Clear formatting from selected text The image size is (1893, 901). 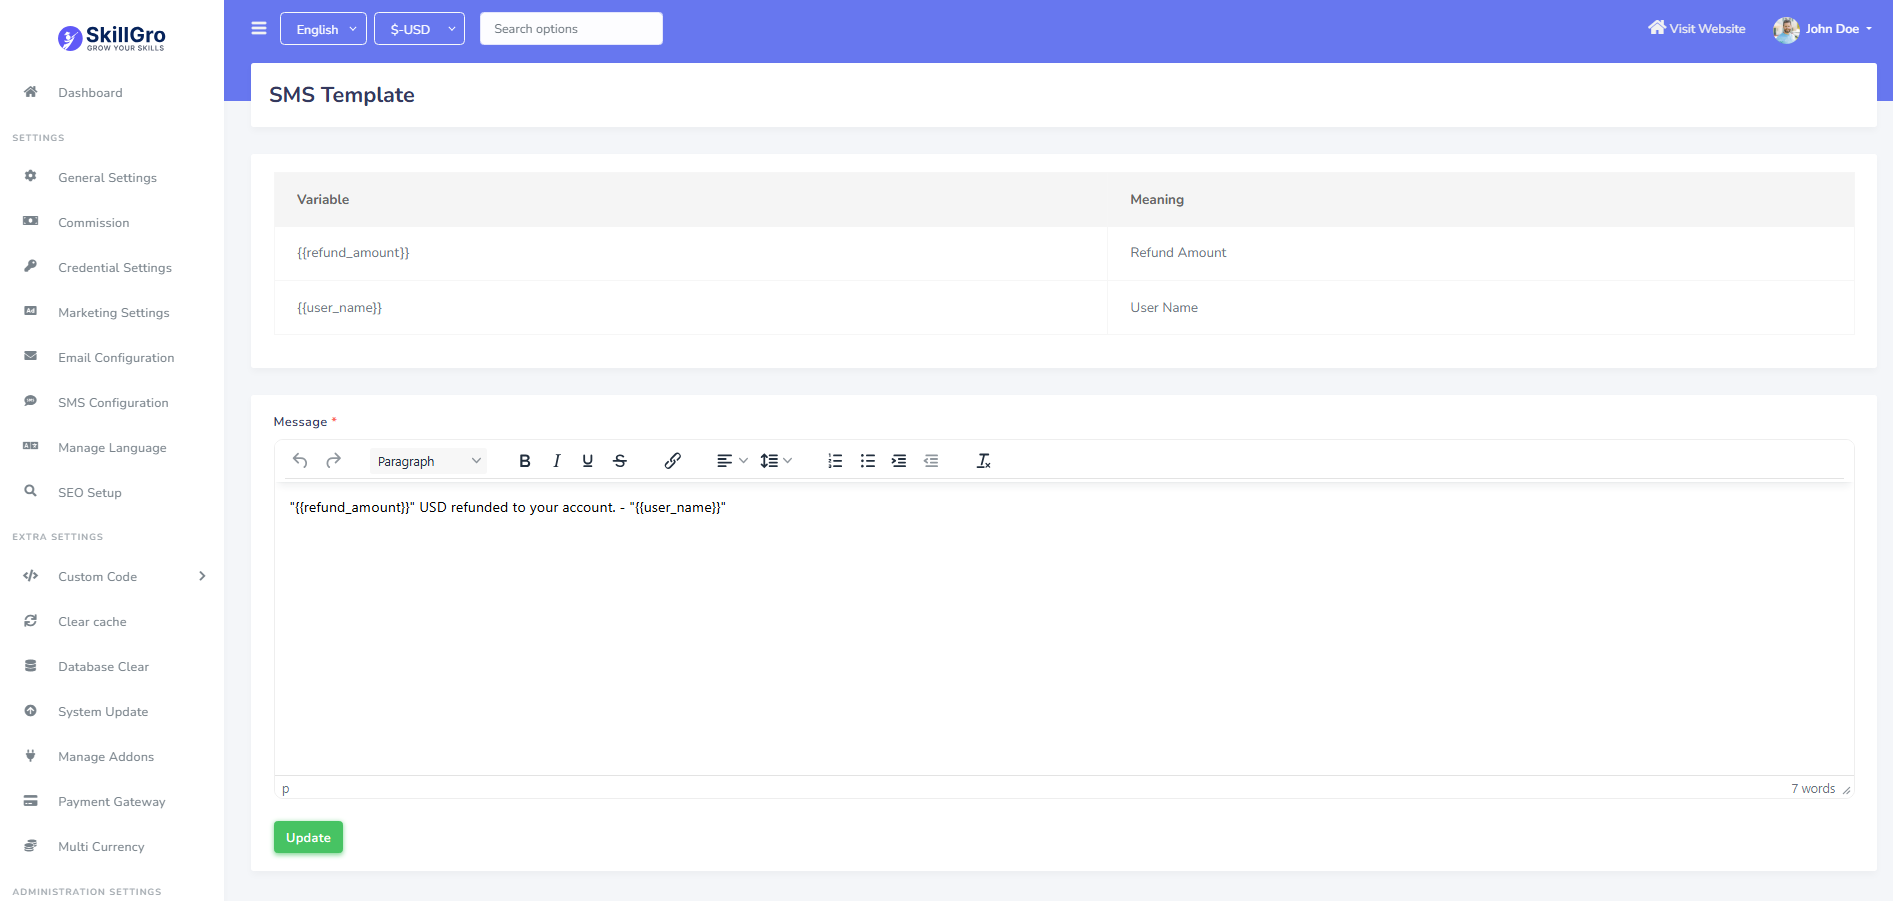[984, 461]
